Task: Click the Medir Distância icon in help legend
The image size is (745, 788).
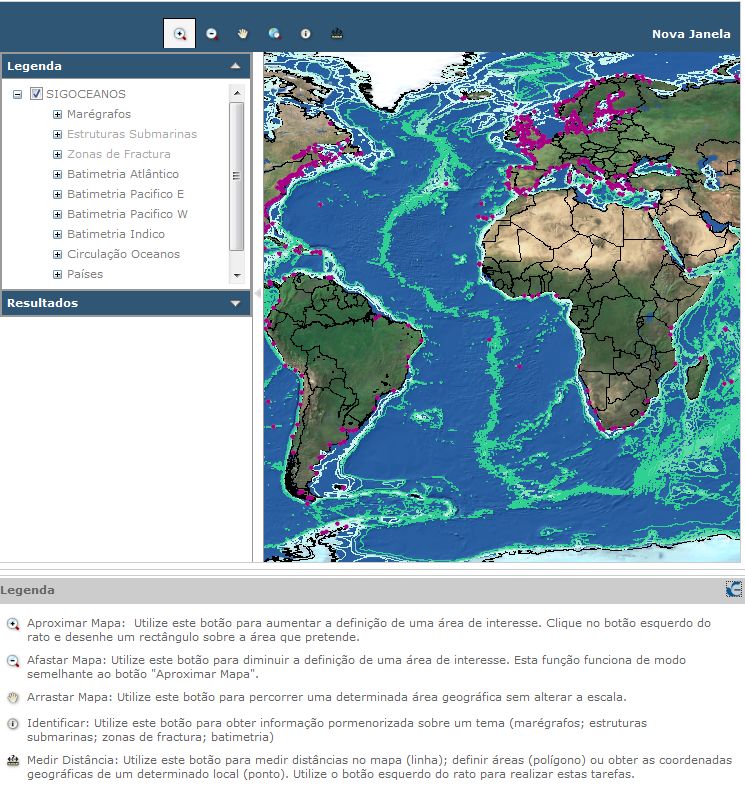Action: (x=13, y=760)
